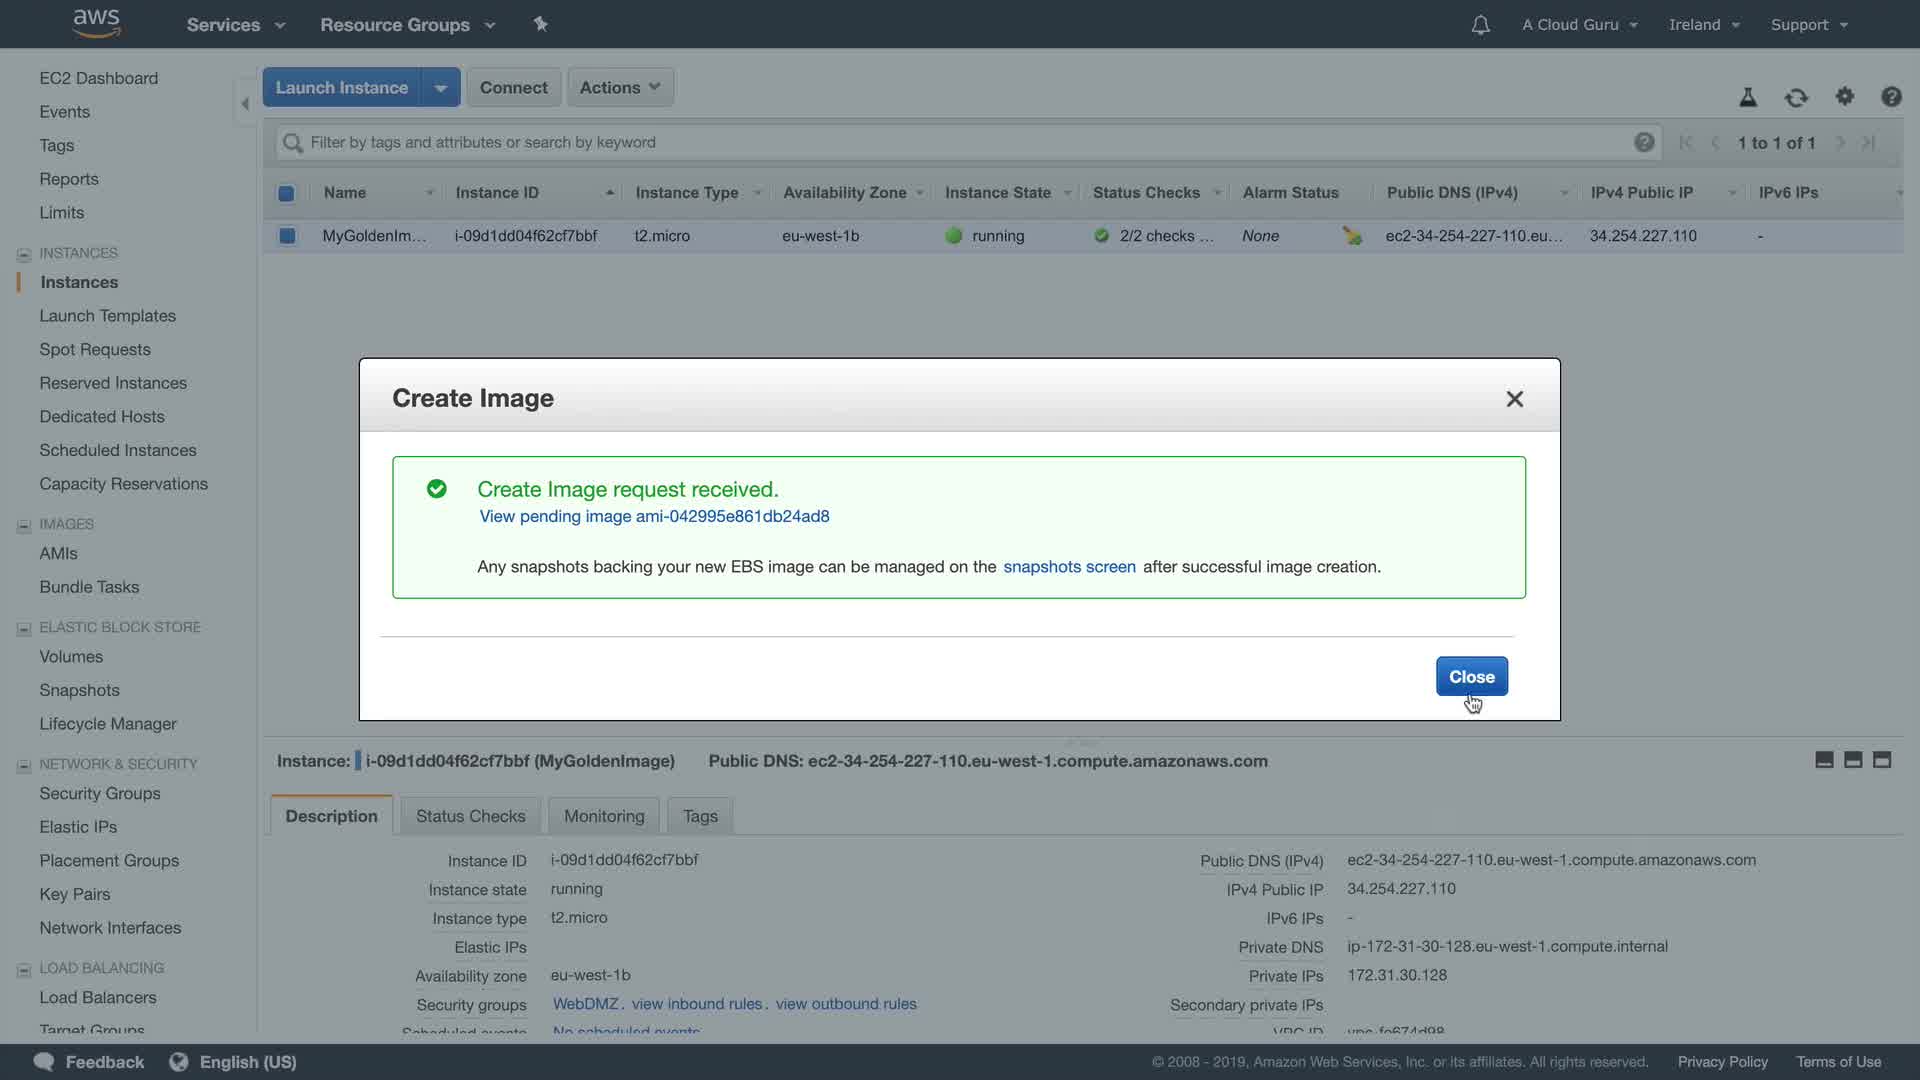Open the Ireland region dropdown
This screenshot has height=1080, width=1920.
coord(1704,25)
